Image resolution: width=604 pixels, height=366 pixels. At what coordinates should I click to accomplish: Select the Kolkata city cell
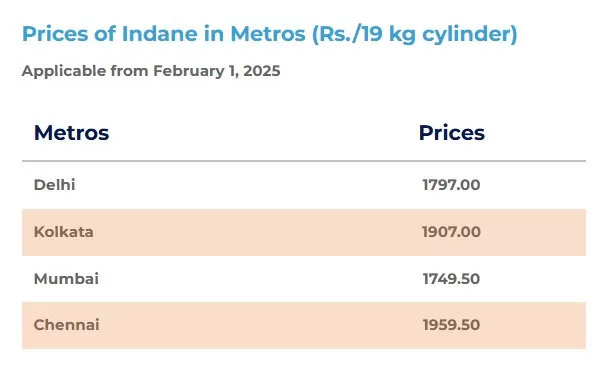[x=64, y=232]
